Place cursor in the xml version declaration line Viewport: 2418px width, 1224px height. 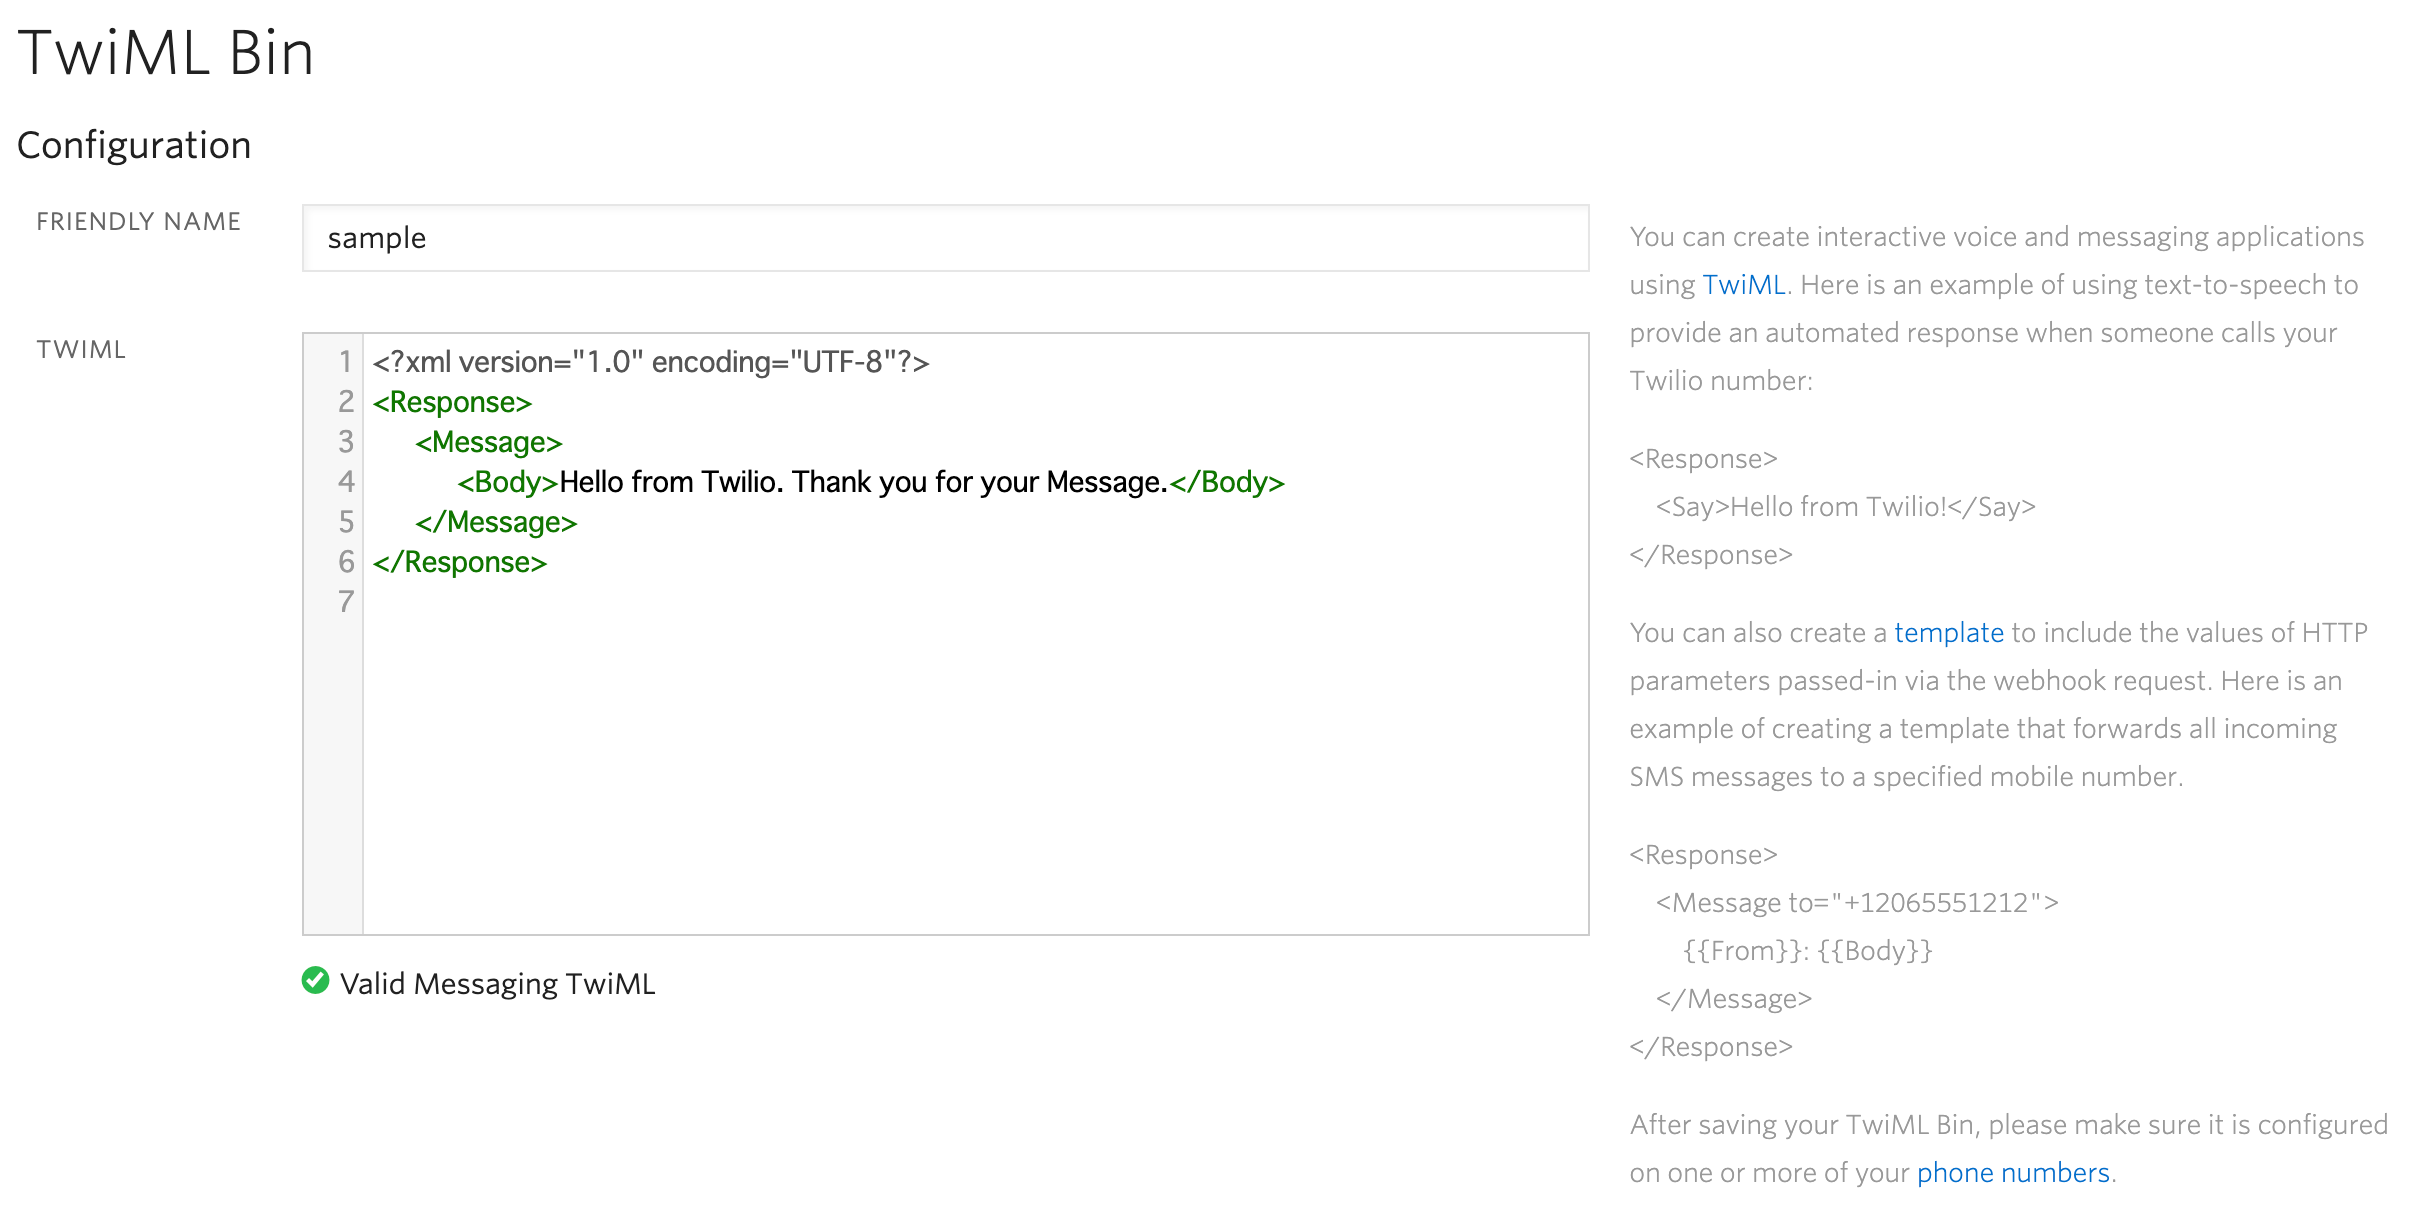click(650, 362)
